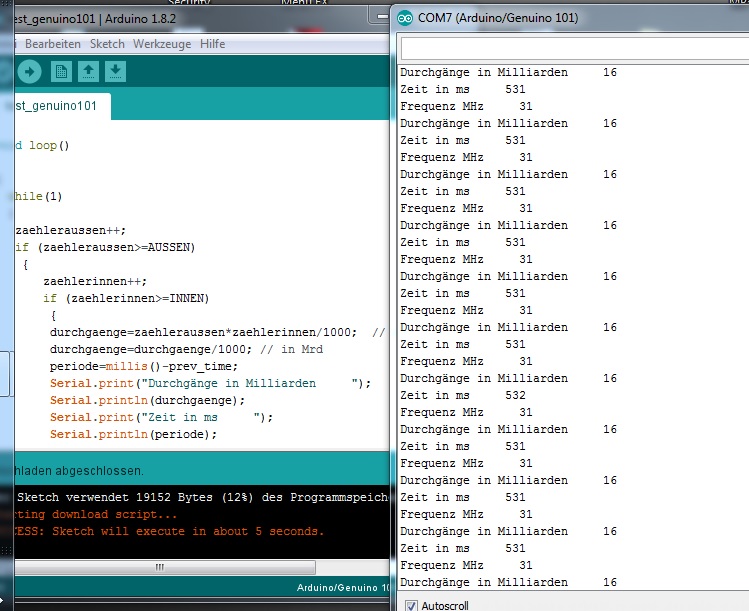Click the New sketch icon
The image size is (749, 611).
coord(61,72)
